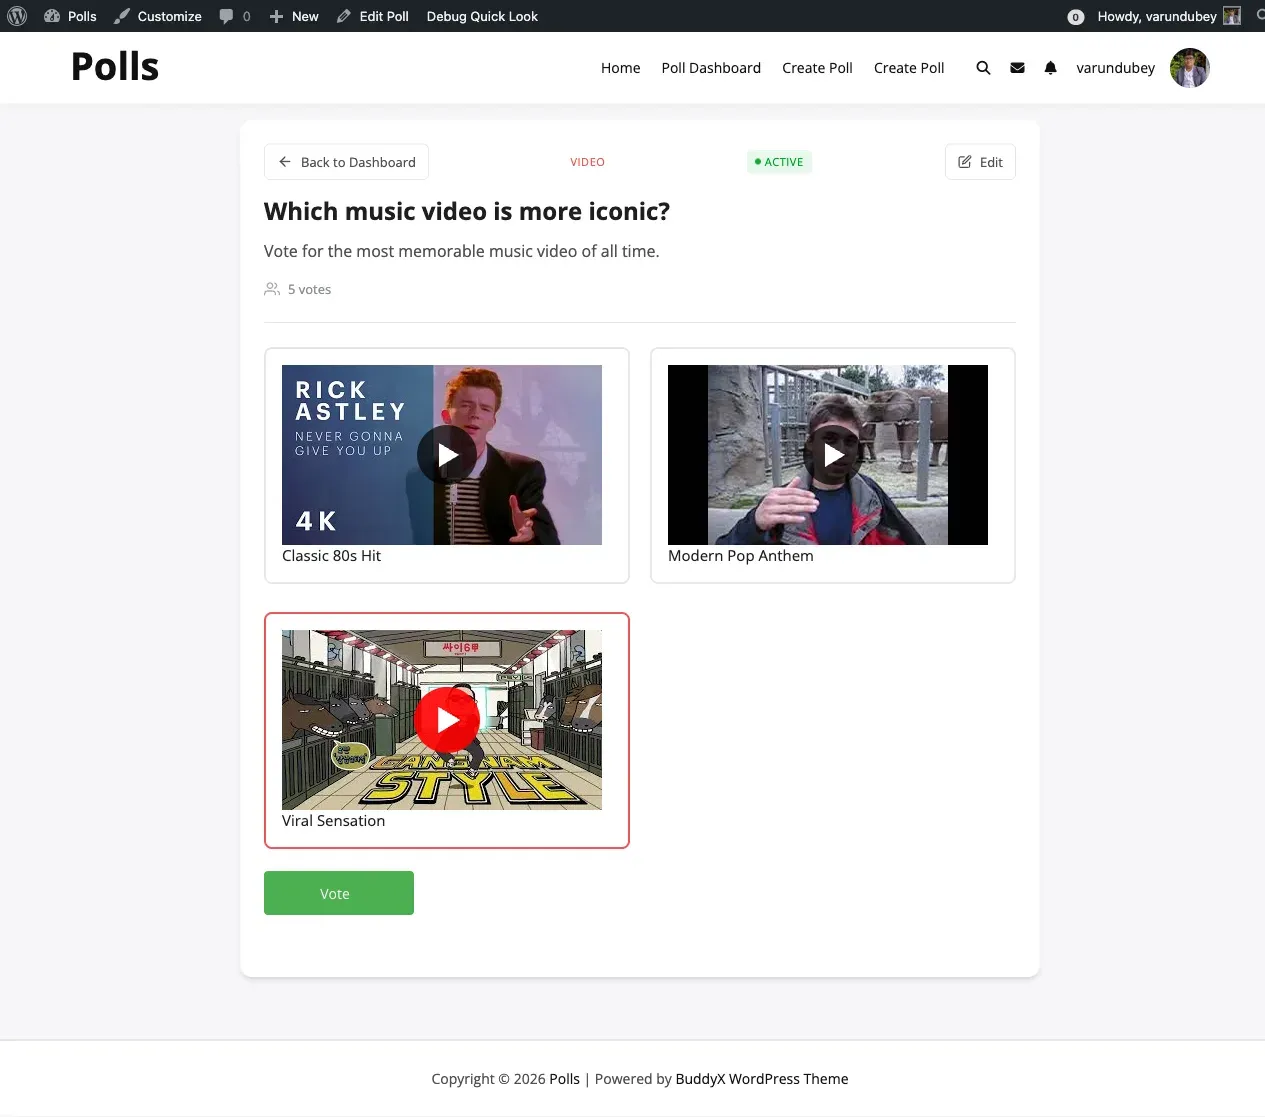Submit with the green Vote button
The width and height of the screenshot is (1265, 1117).
click(339, 893)
